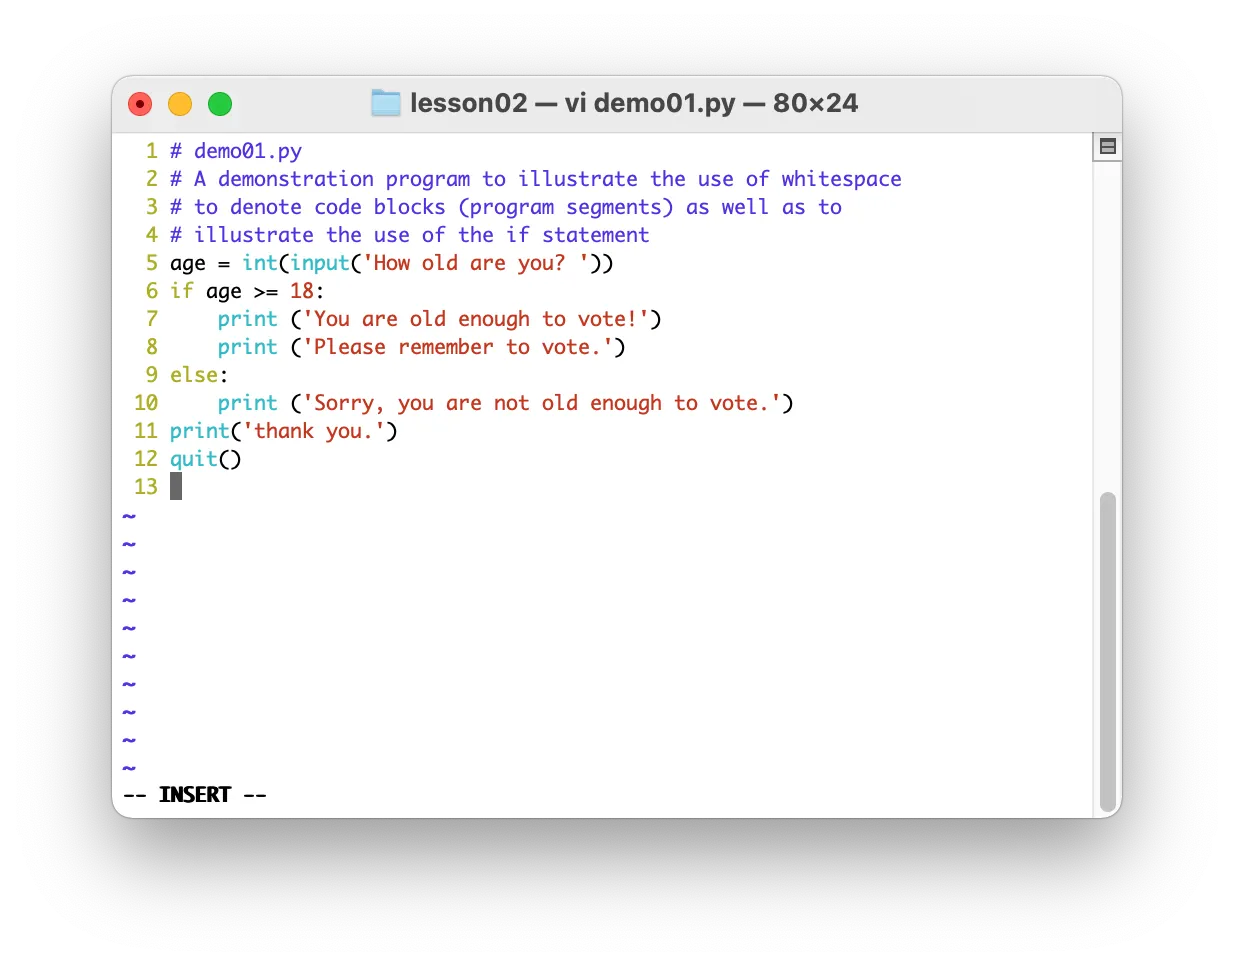Click the split-pane marker icon above the scrollbar

click(1107, 146)
